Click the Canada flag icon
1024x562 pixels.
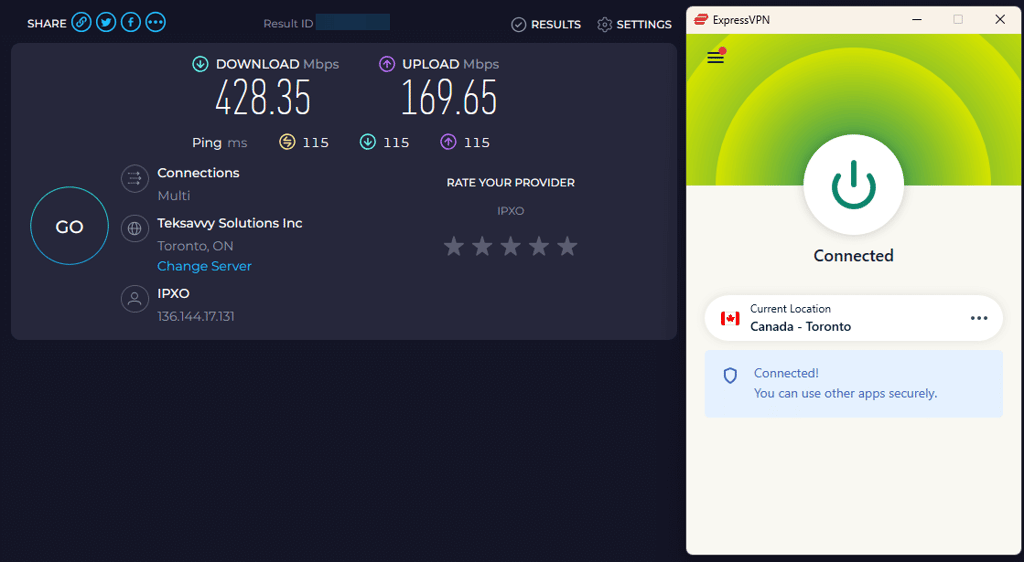[x=730, y=319]
